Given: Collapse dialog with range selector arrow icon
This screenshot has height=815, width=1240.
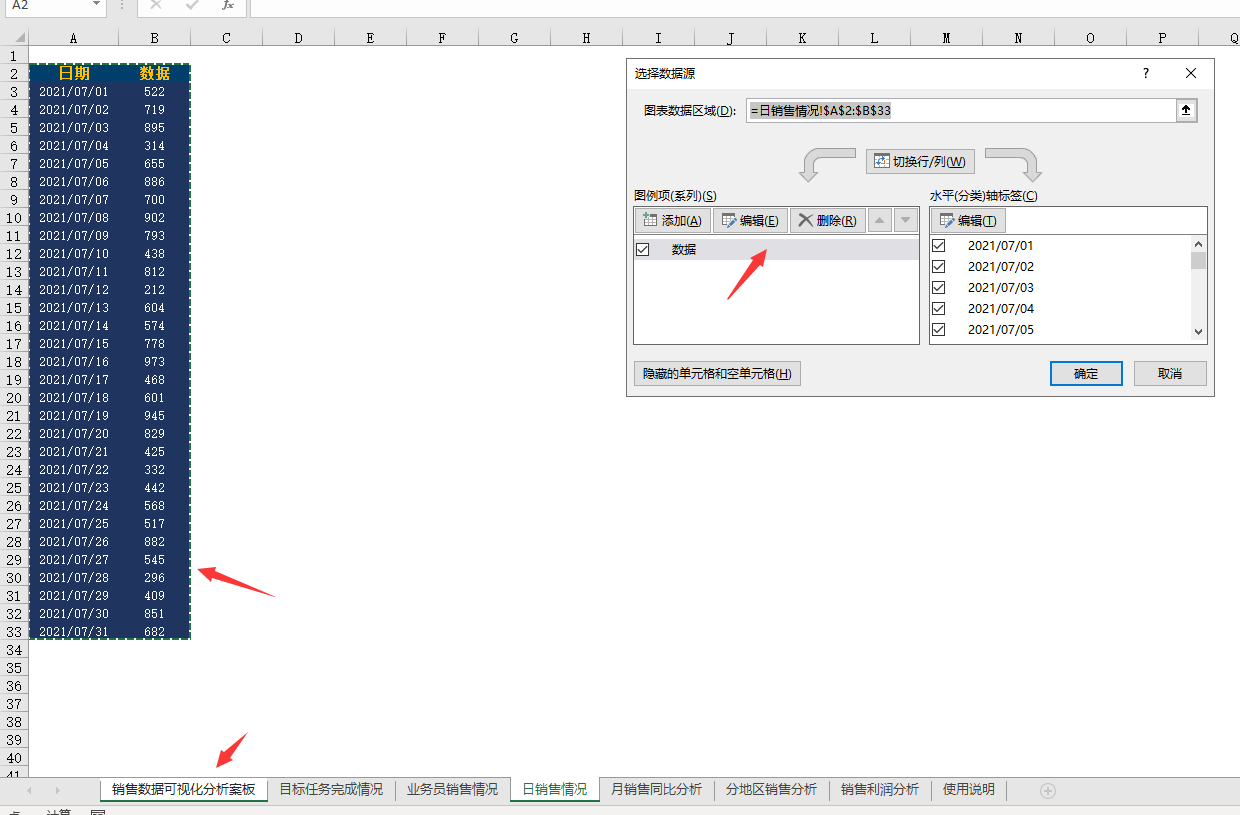Looking at the screenshot, I should (1186, 111).
